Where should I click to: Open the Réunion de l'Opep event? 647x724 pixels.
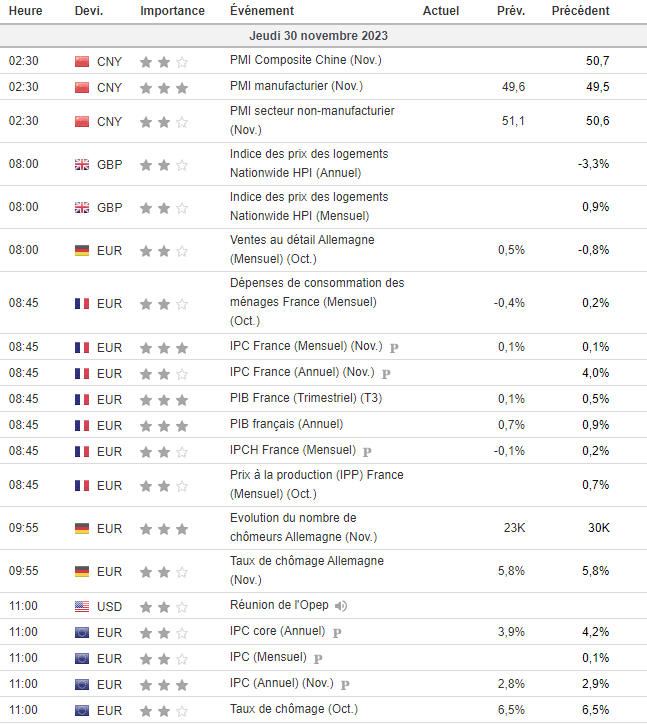click(279, 606)
